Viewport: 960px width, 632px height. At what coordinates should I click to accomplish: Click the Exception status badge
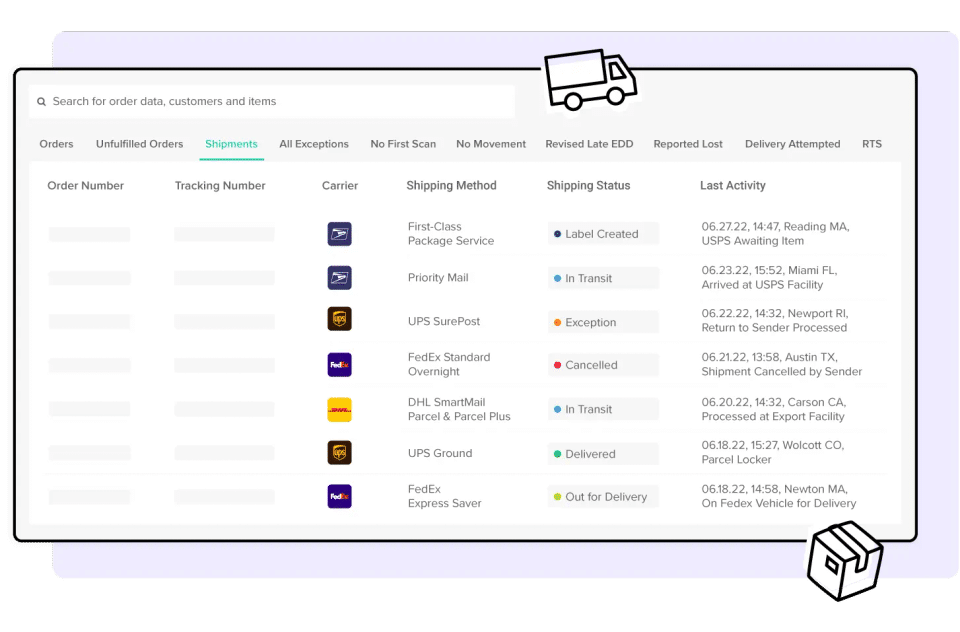point(603,322)
